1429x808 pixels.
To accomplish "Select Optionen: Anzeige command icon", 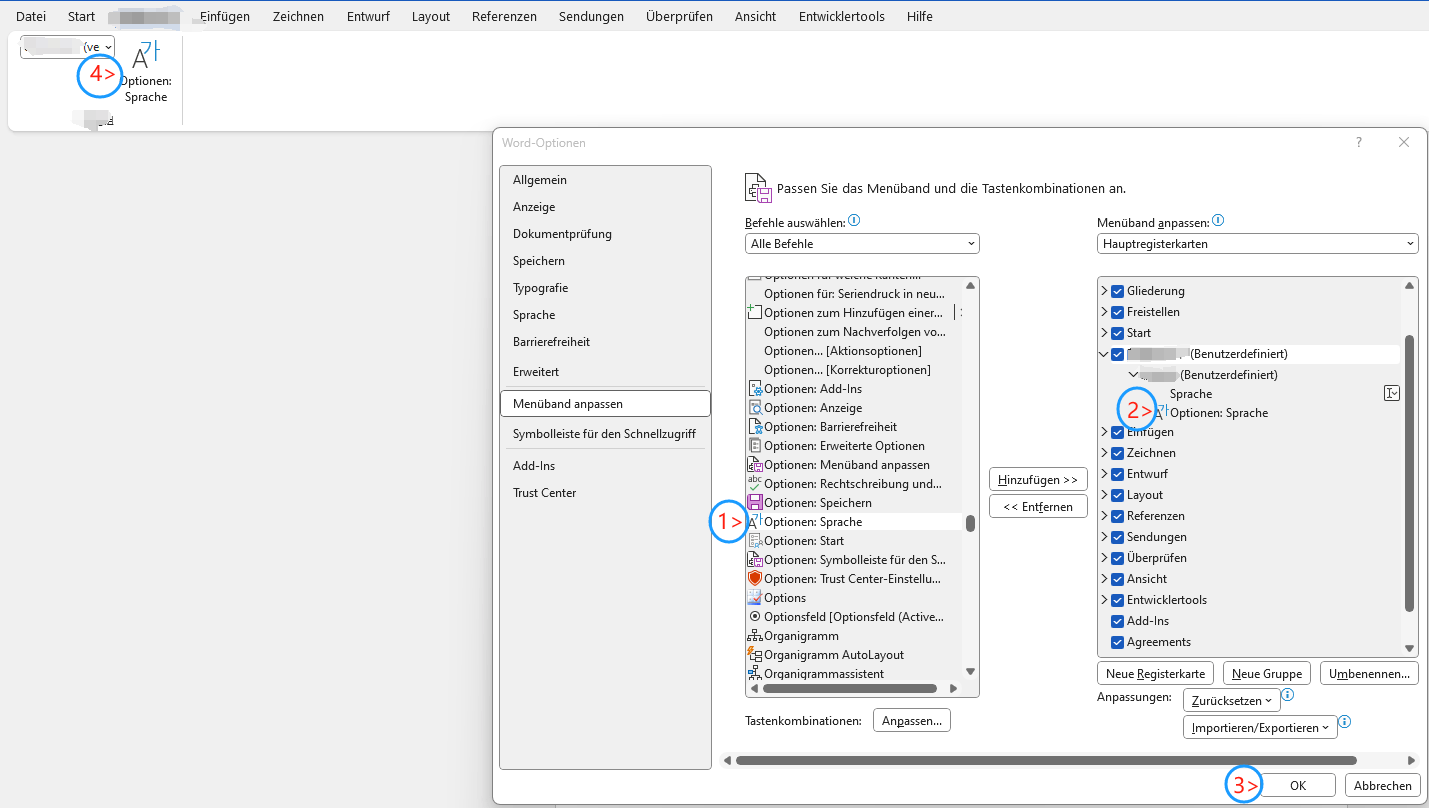I will tap(755, 408).
